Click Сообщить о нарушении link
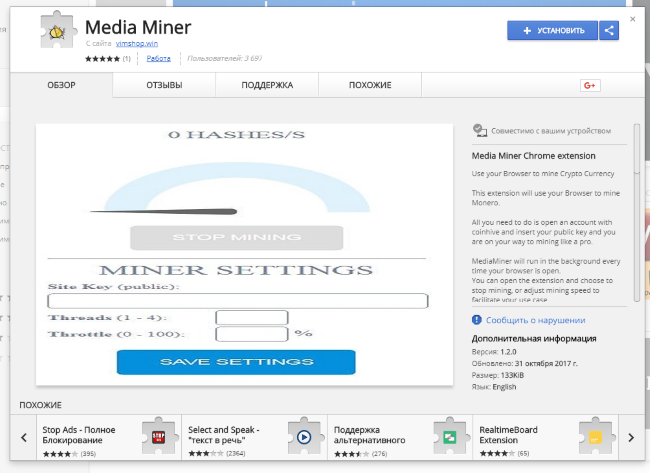Viewport: 650px width, 473px height. coord(535,320)
